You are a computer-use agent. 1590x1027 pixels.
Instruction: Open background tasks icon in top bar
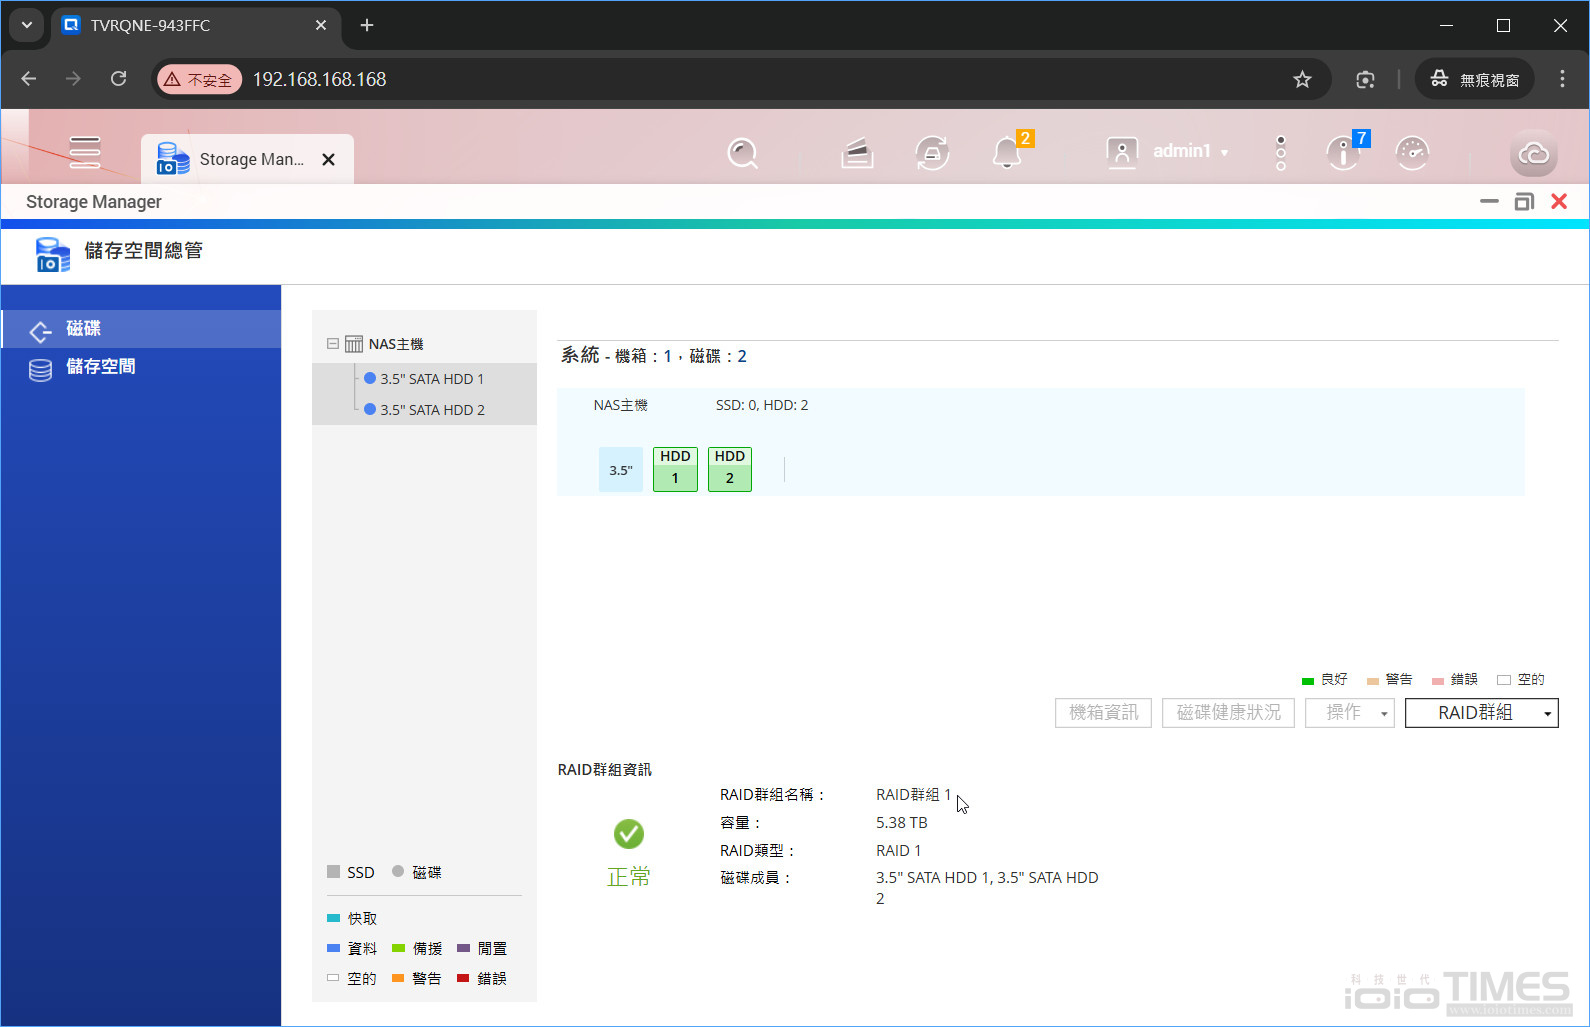(857, 153)
